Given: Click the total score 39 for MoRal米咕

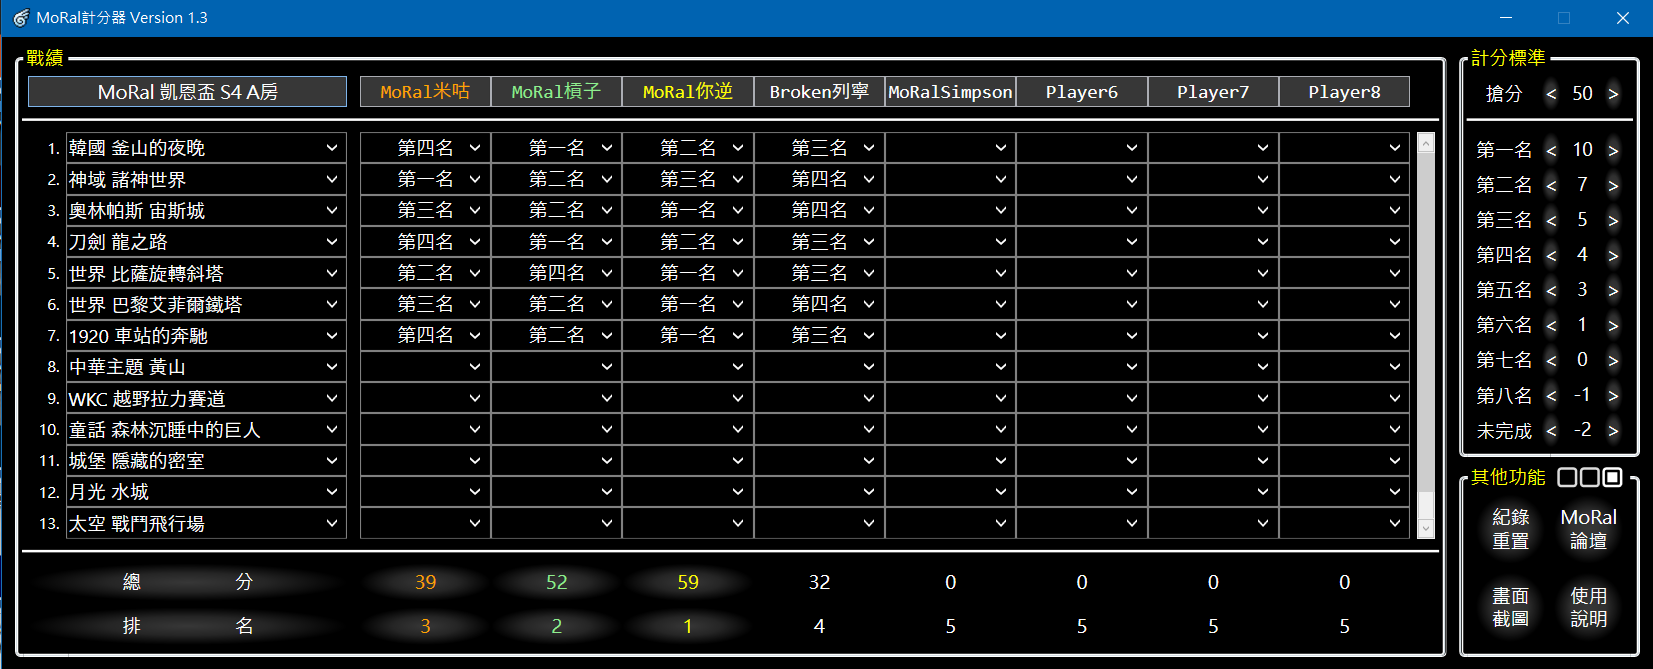Looking at the screenshot, I should (425, 582).
